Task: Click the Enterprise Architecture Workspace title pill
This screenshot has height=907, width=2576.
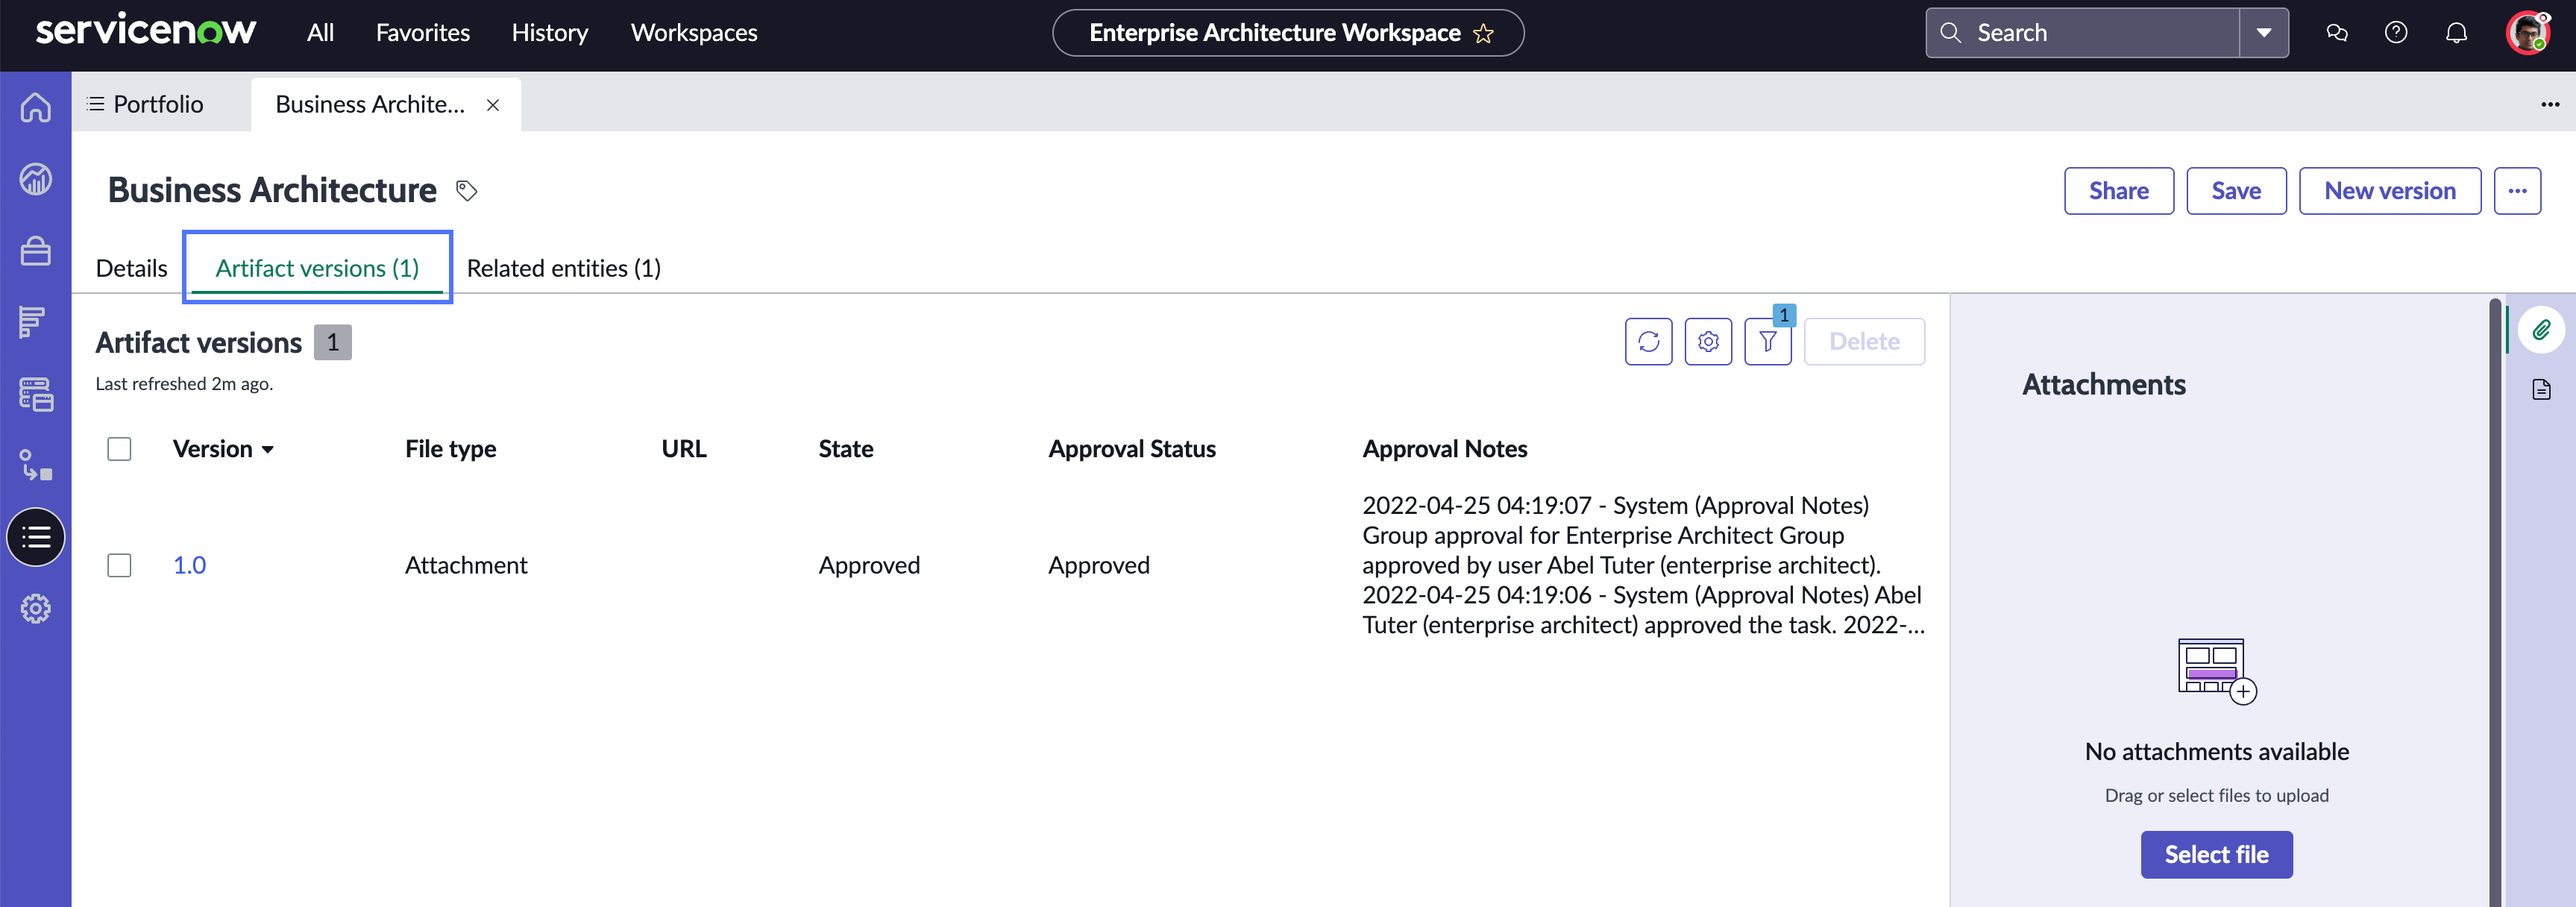Action: (x=1288, y=33)
